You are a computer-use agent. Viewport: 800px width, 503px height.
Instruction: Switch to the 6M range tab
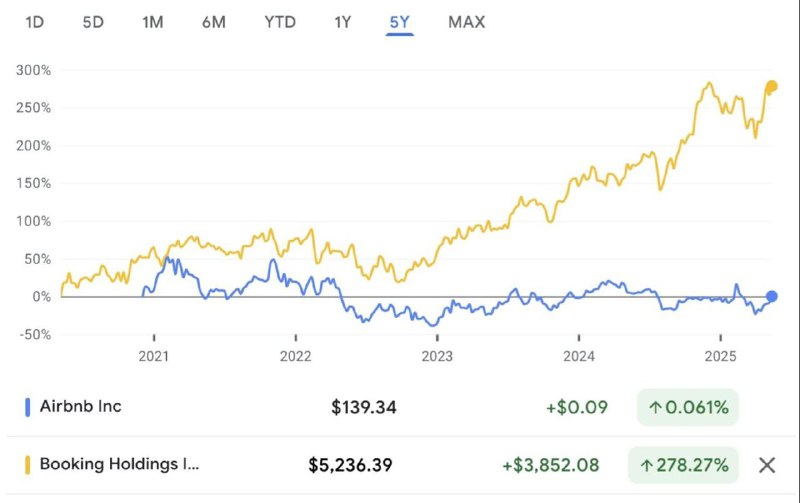(x=214, y=22)
